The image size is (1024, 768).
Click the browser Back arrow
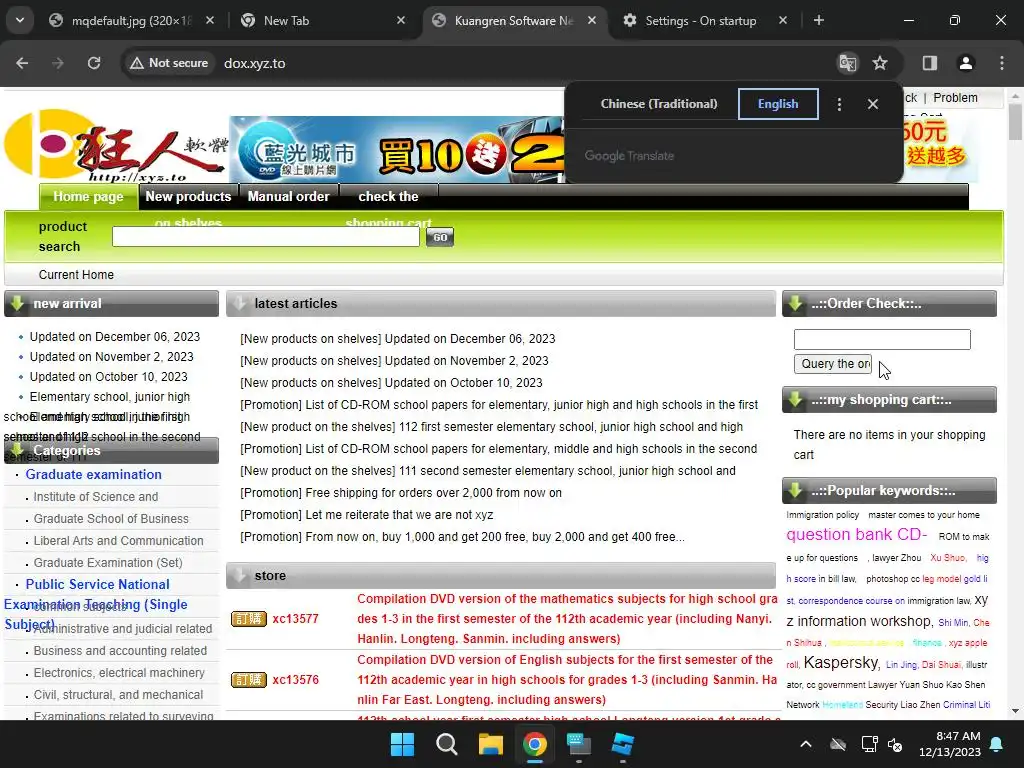point(22,63)
